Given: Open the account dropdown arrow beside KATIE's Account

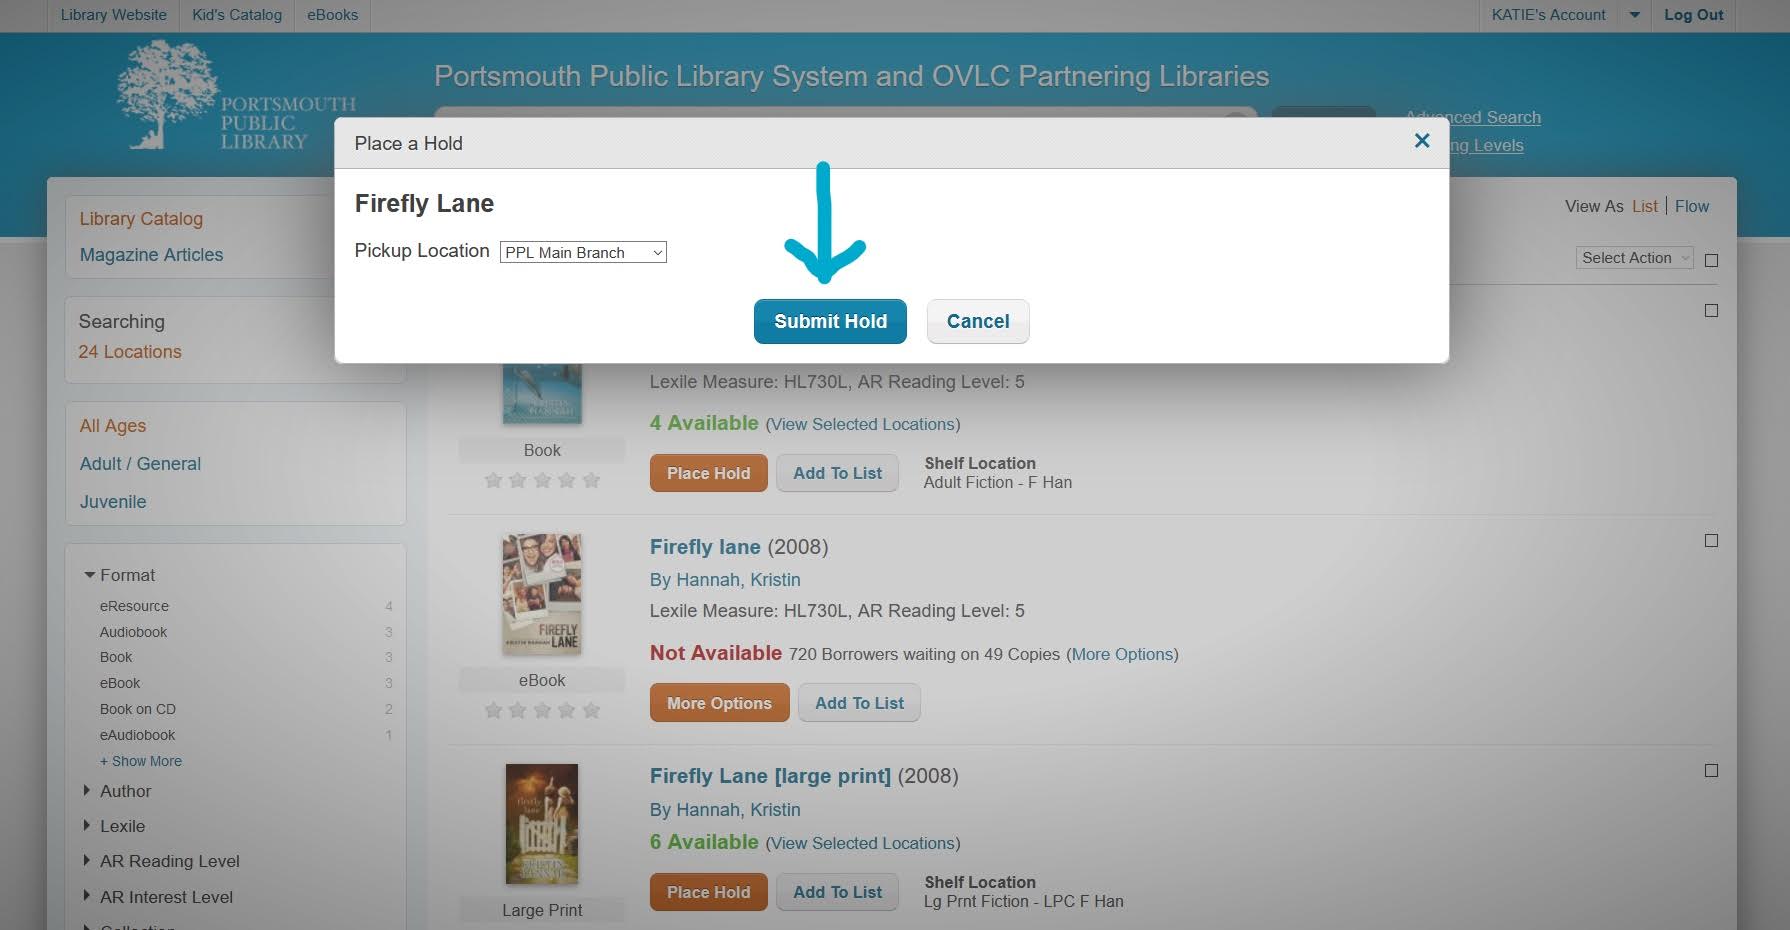Looking at the screenshot, I should 1634,15.
